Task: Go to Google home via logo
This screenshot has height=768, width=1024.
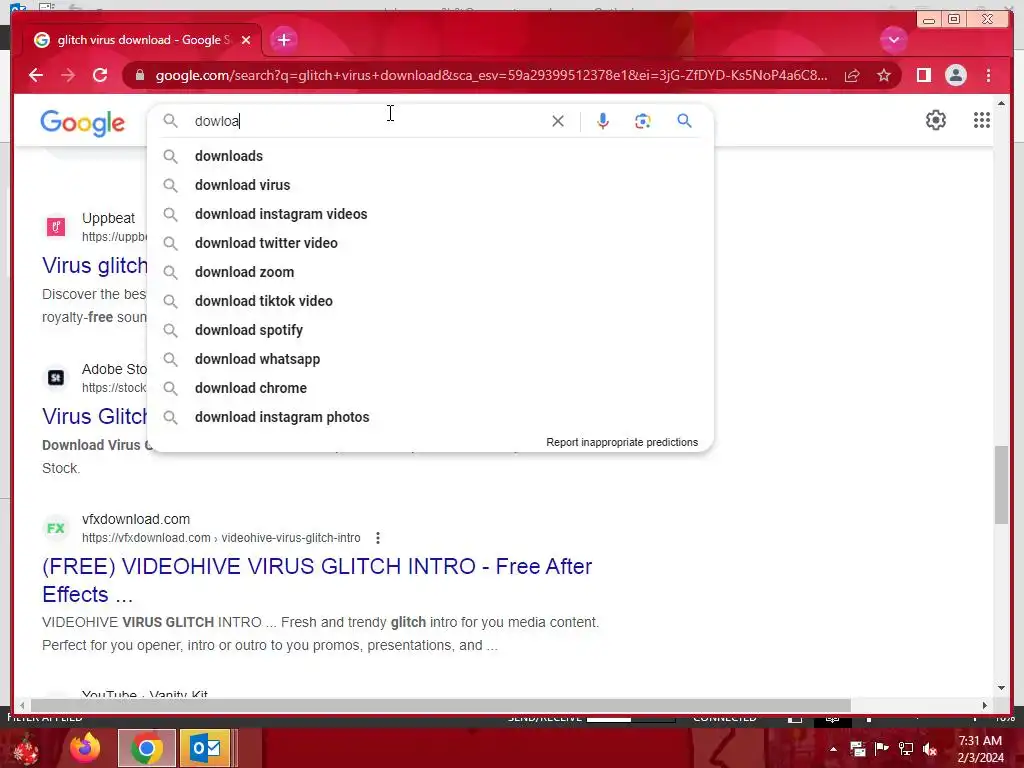Action: click(82, 123)
